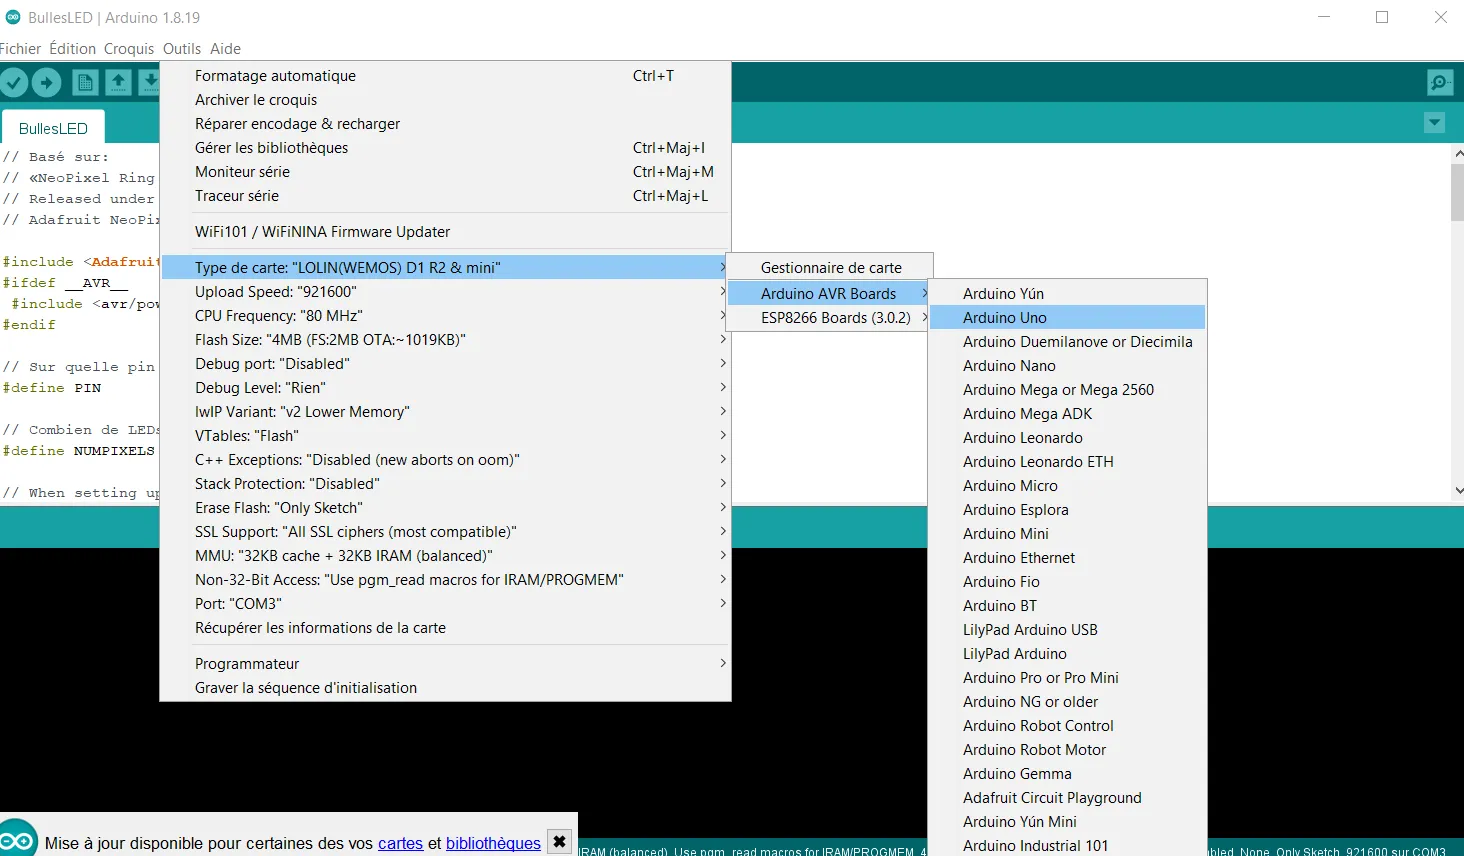Screen dimensions: 1464x856
Task: Open the Aide menu
Action: (225, 48)
